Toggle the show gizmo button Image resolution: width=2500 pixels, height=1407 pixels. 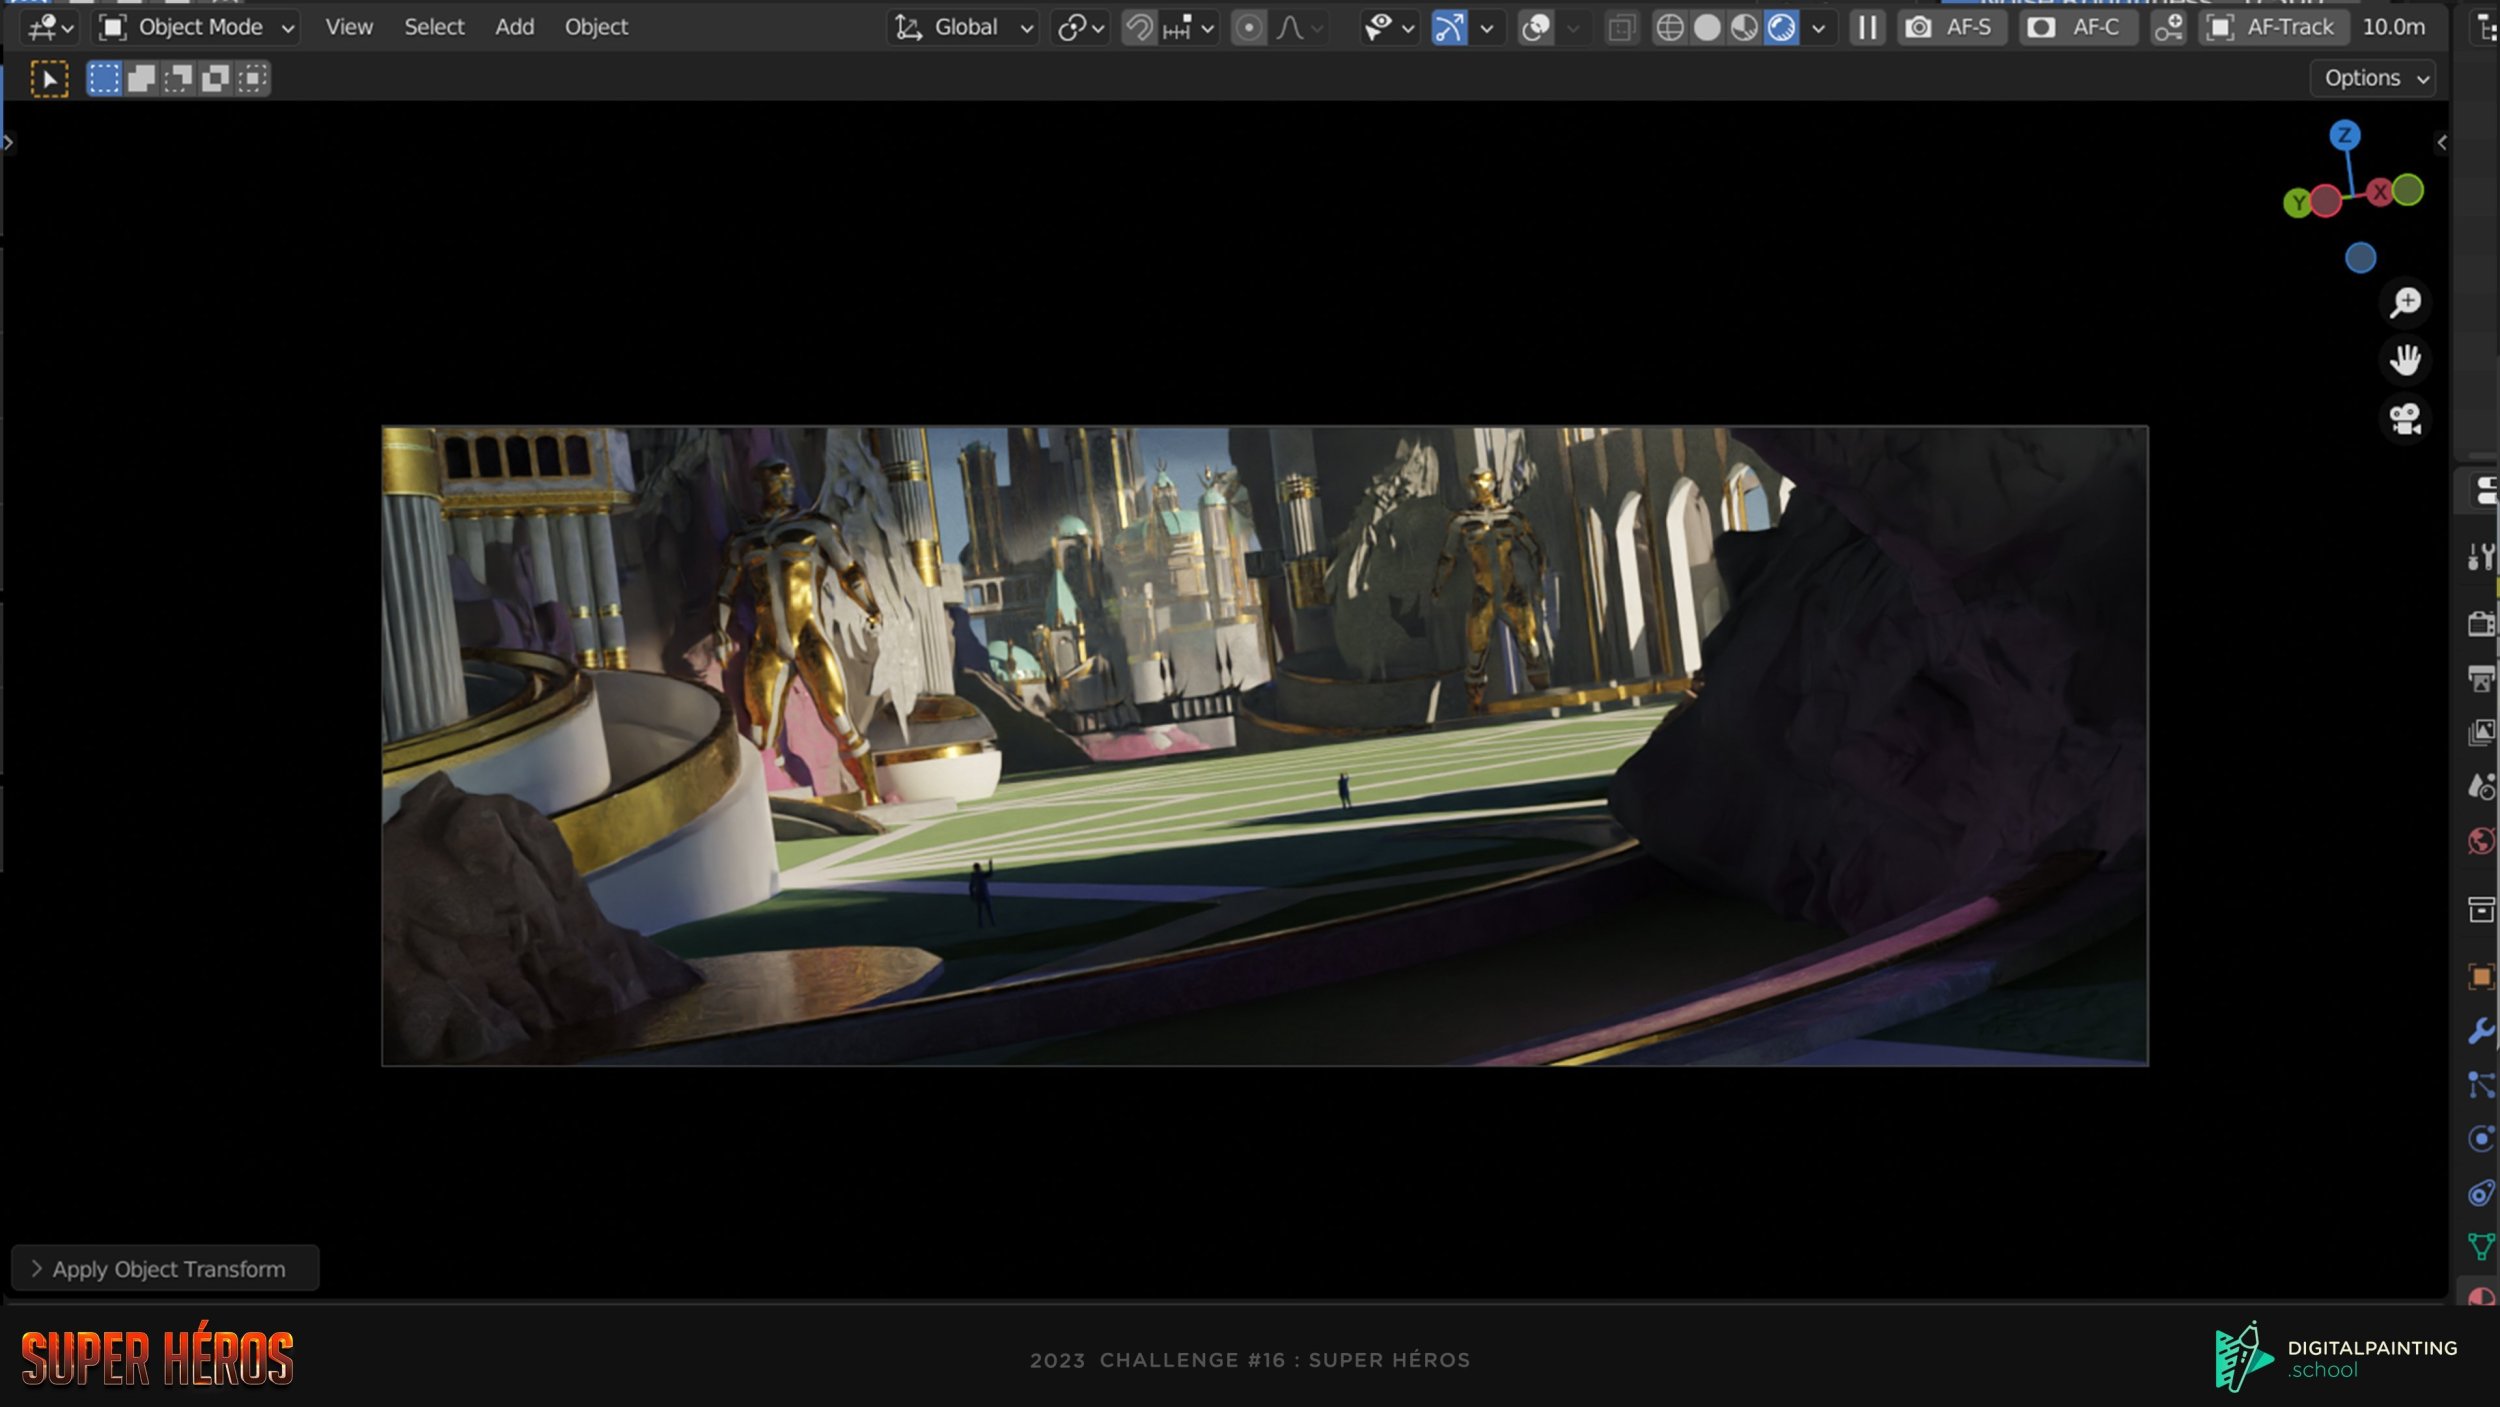pyautogui.click(x=1449, y=27)
